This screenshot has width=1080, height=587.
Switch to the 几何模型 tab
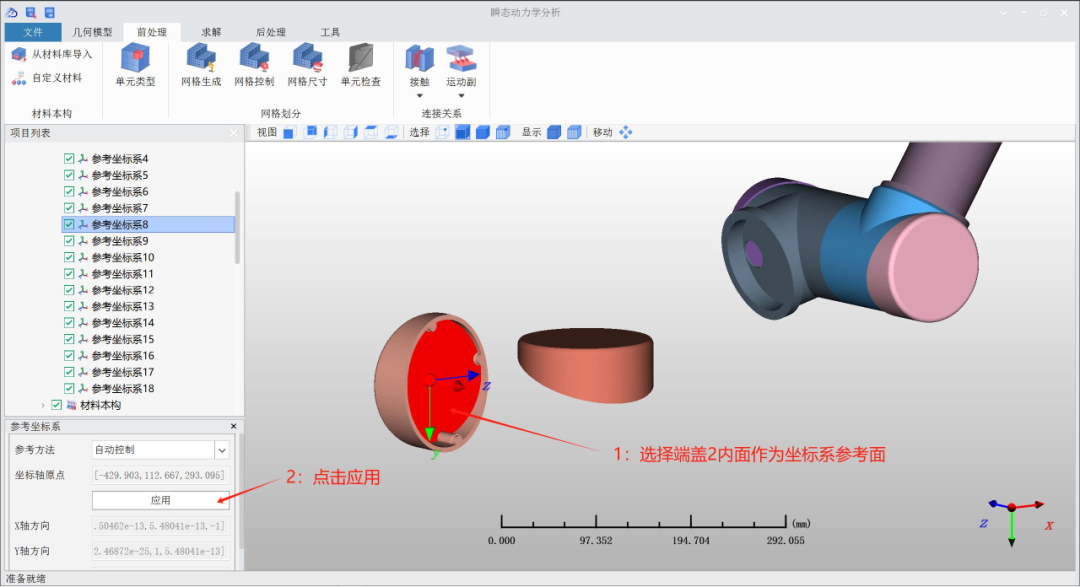click(92, 32)
